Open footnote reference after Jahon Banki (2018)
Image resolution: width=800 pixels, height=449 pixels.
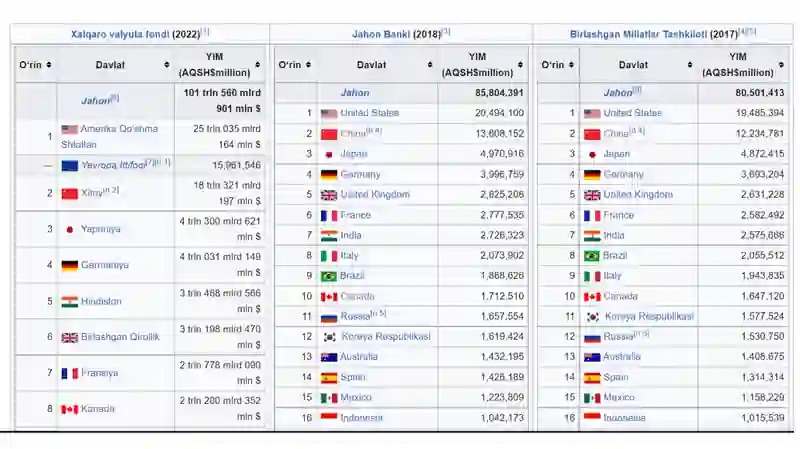click(446, 32)
